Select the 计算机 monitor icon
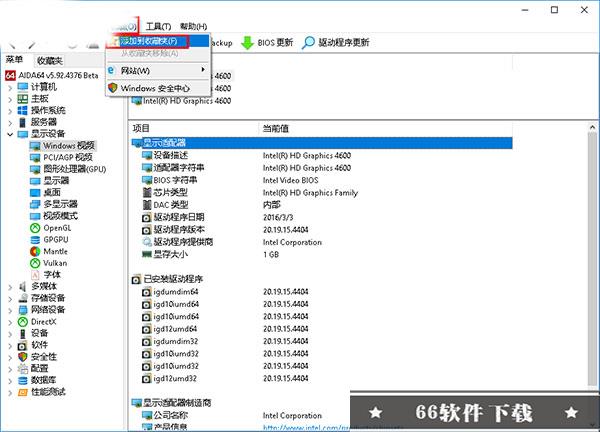This screenshot has height=432, width=600. pyautogui.click(x=23, y=87)
